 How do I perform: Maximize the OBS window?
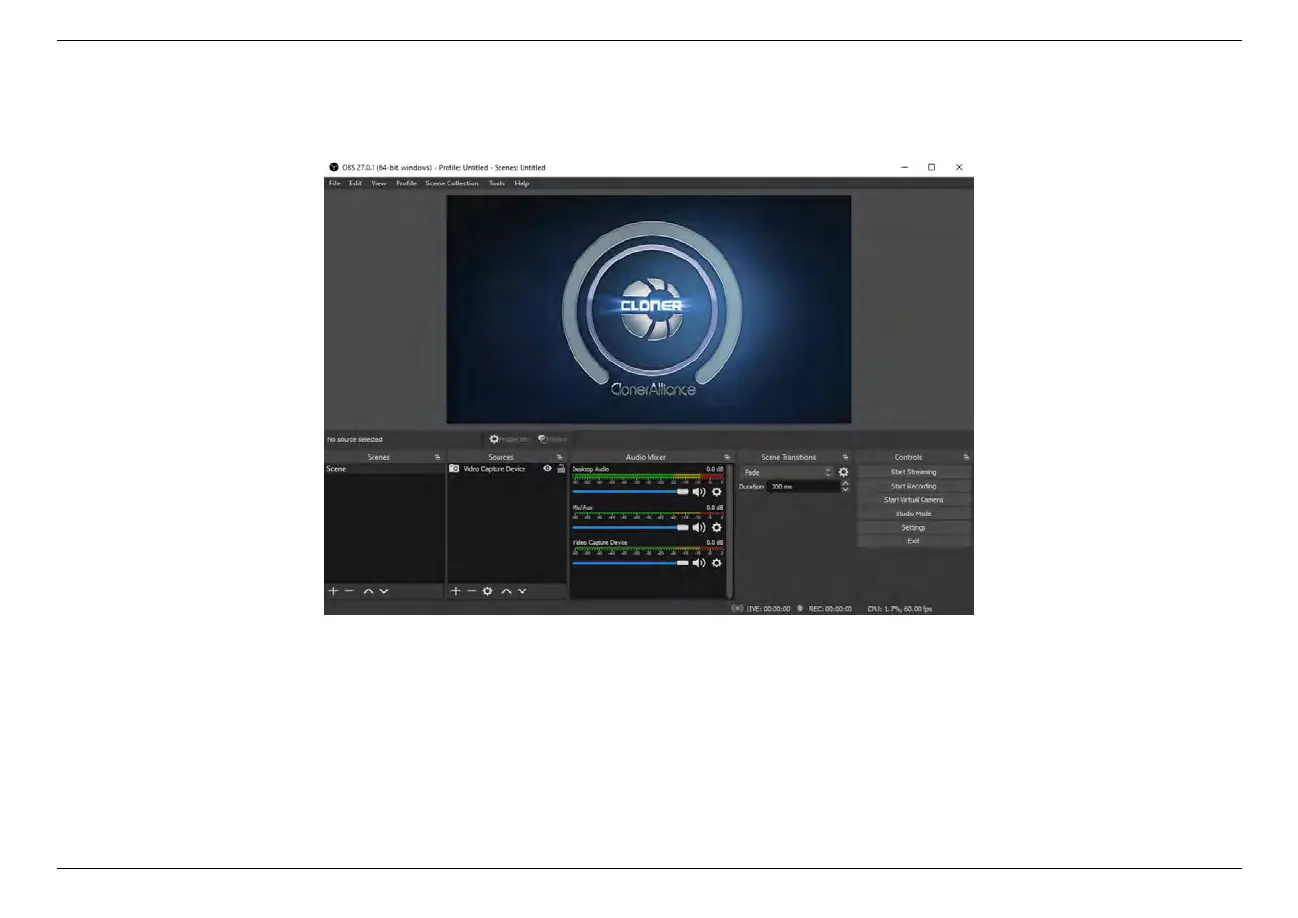[931, 167]
